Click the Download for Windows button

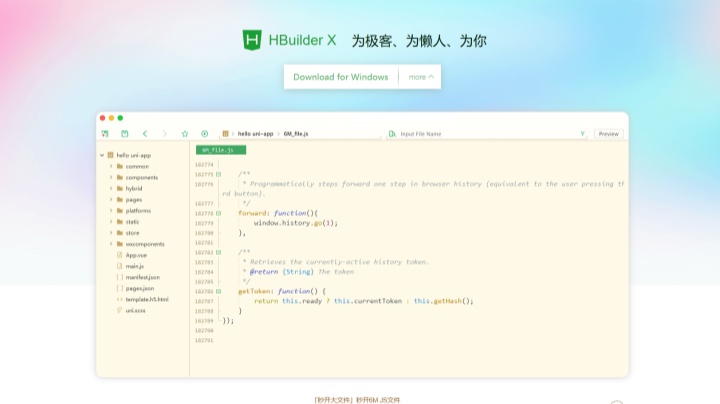(341, 77)
